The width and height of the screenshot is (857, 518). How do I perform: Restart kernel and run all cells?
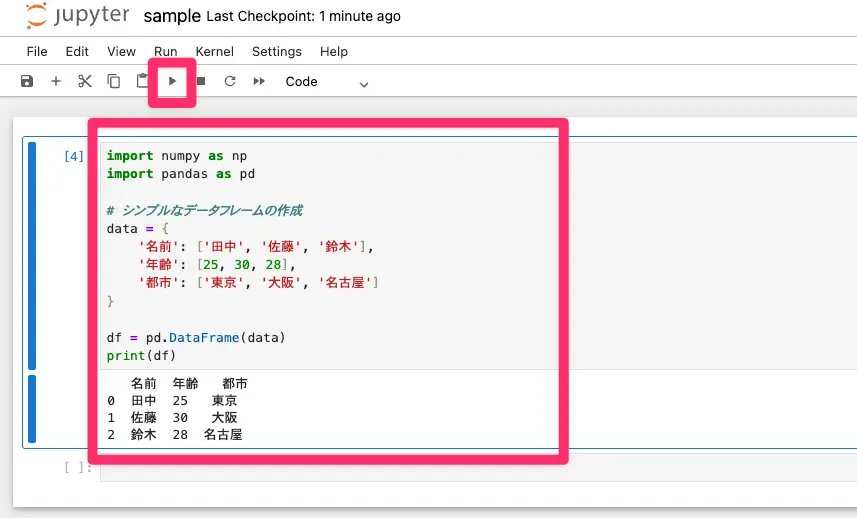point(259,81)
